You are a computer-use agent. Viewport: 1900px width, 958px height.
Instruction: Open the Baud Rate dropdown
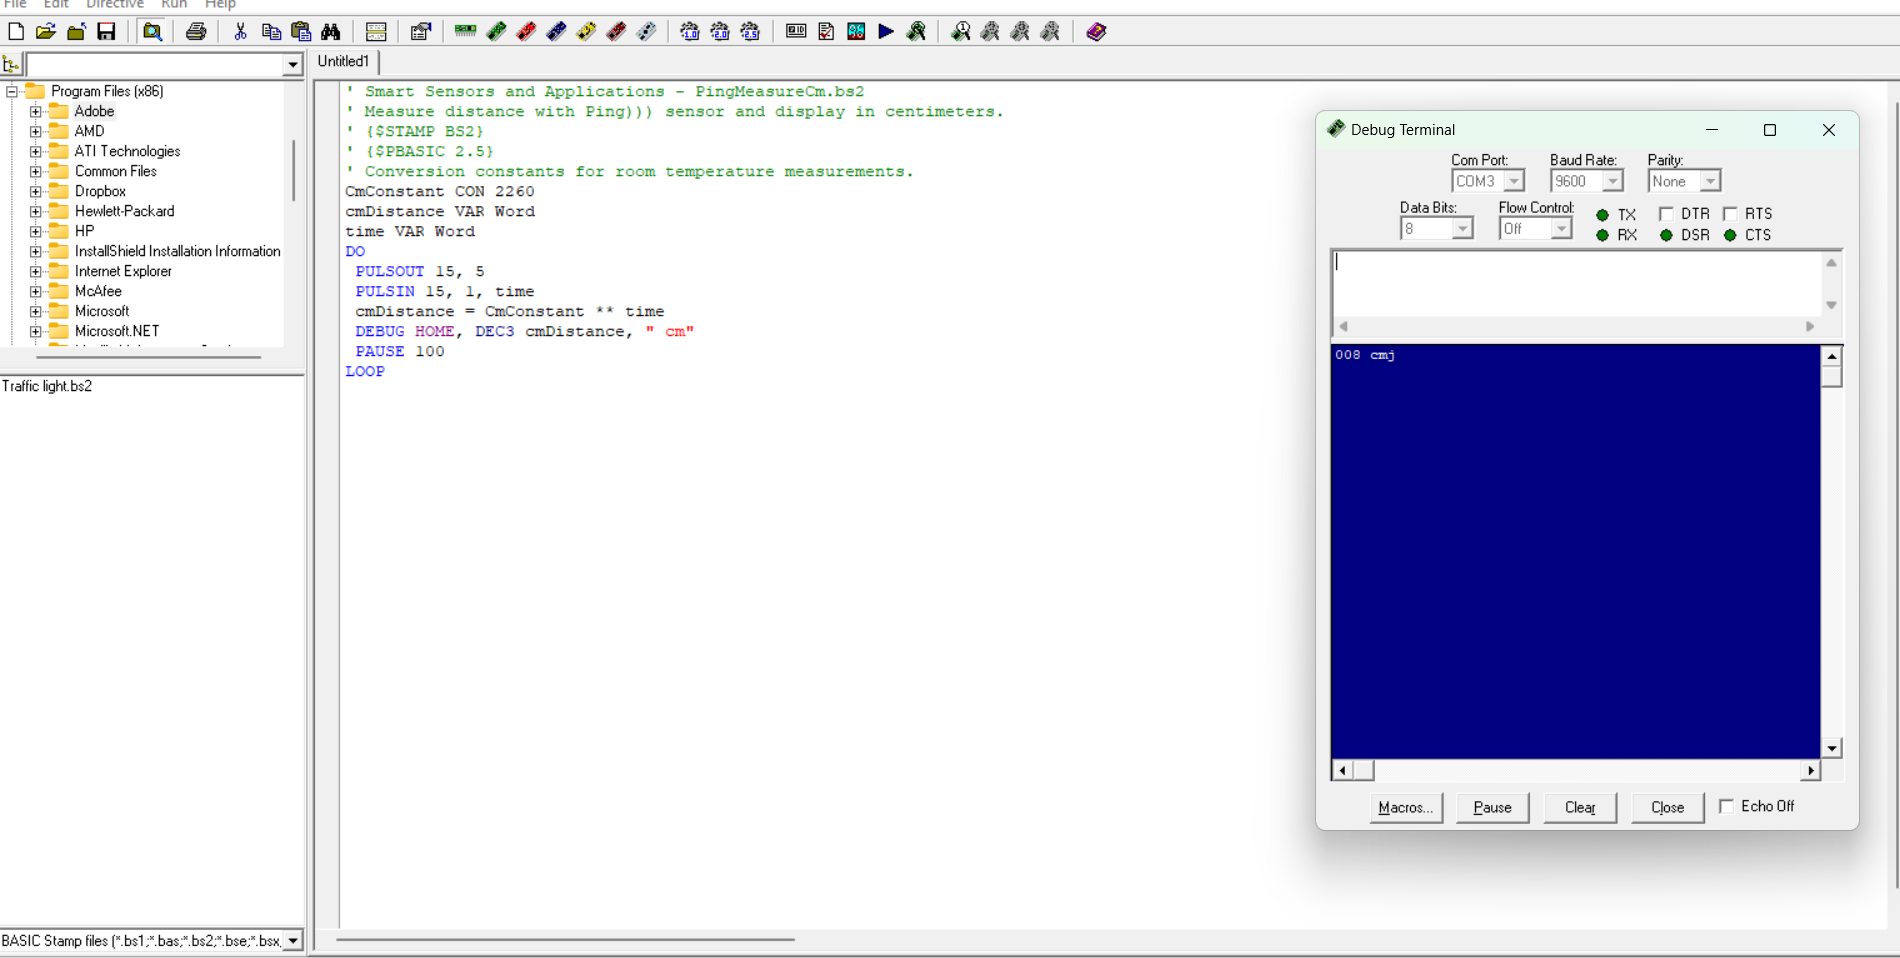coord(1612,181)
